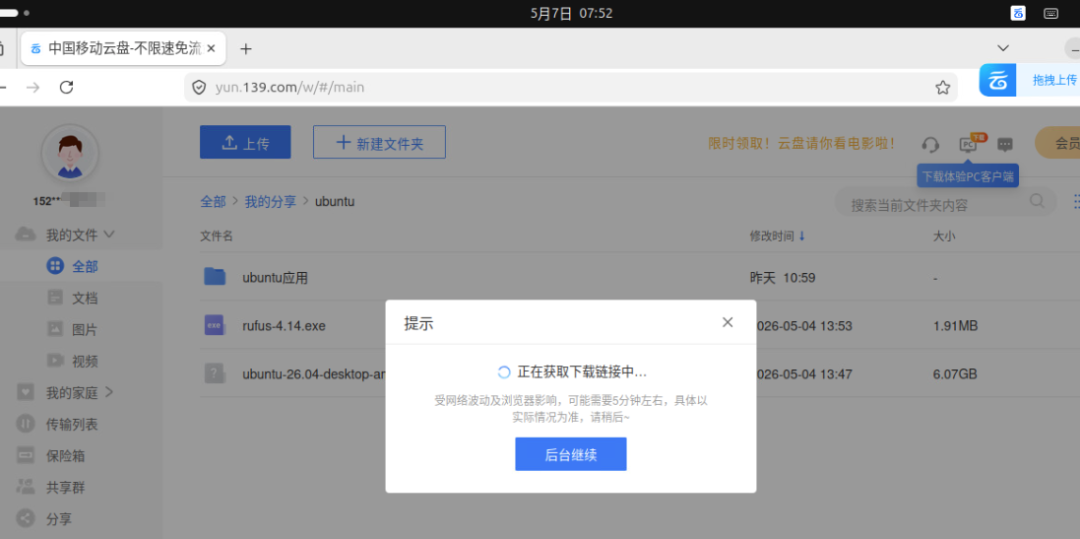1080x539 pixels.
Task: Click the PC client download icon
Action: [969, 144]
